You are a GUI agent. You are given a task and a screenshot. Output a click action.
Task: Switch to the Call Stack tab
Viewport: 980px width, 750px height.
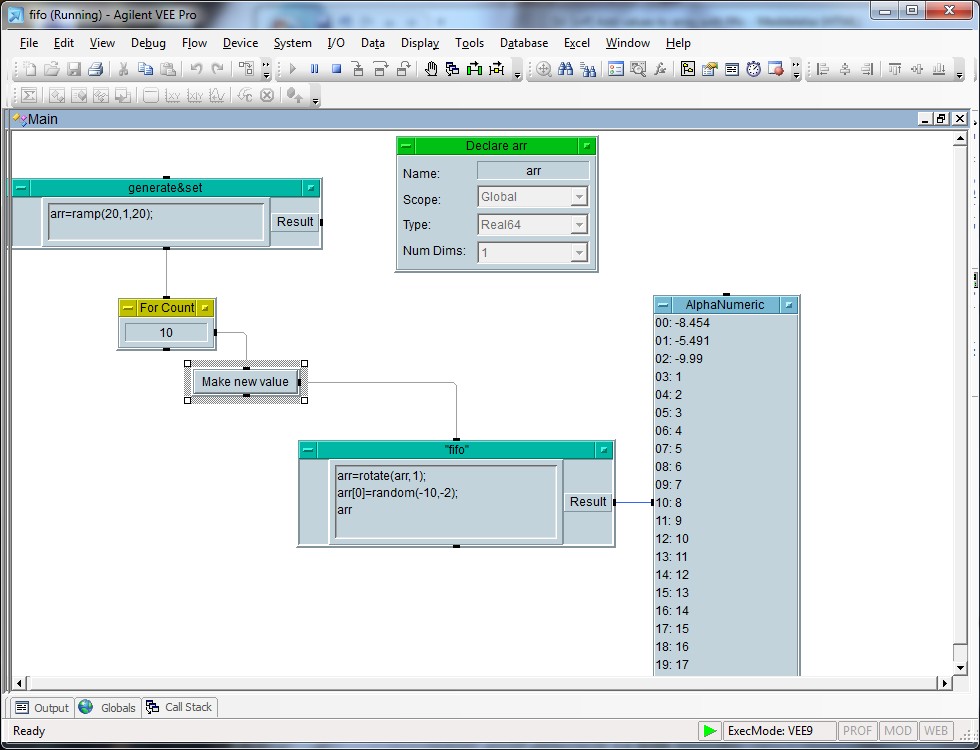click(x=180, y=707)
